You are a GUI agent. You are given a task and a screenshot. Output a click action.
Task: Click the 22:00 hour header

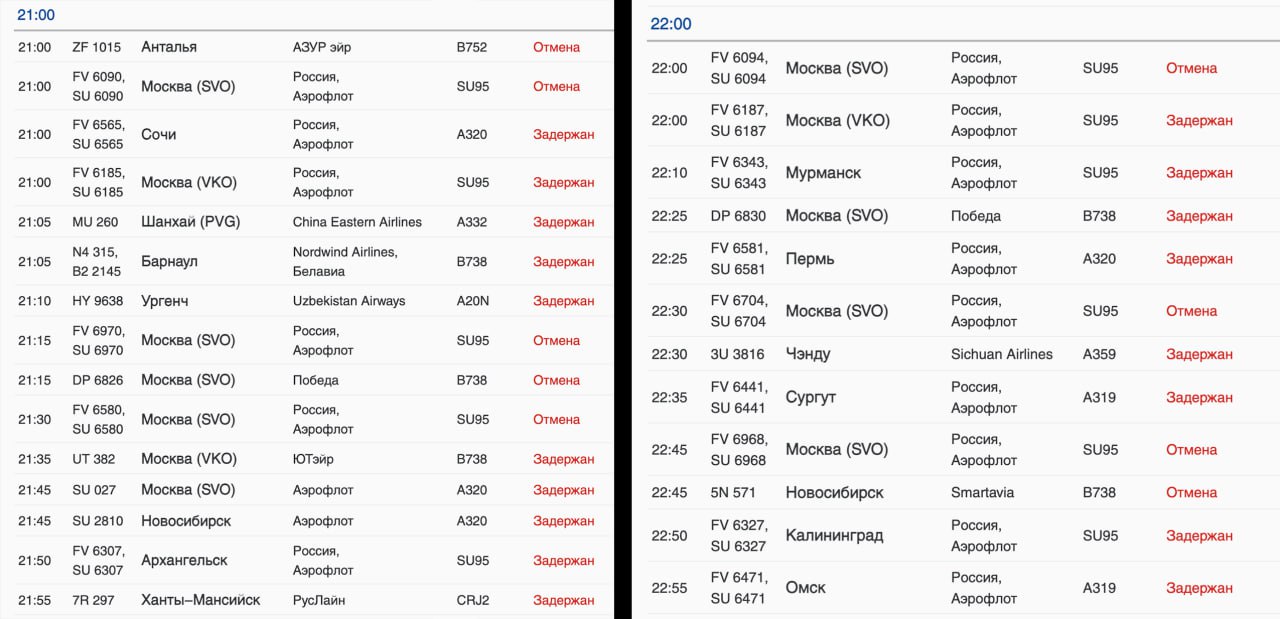(x=670, y=24)
